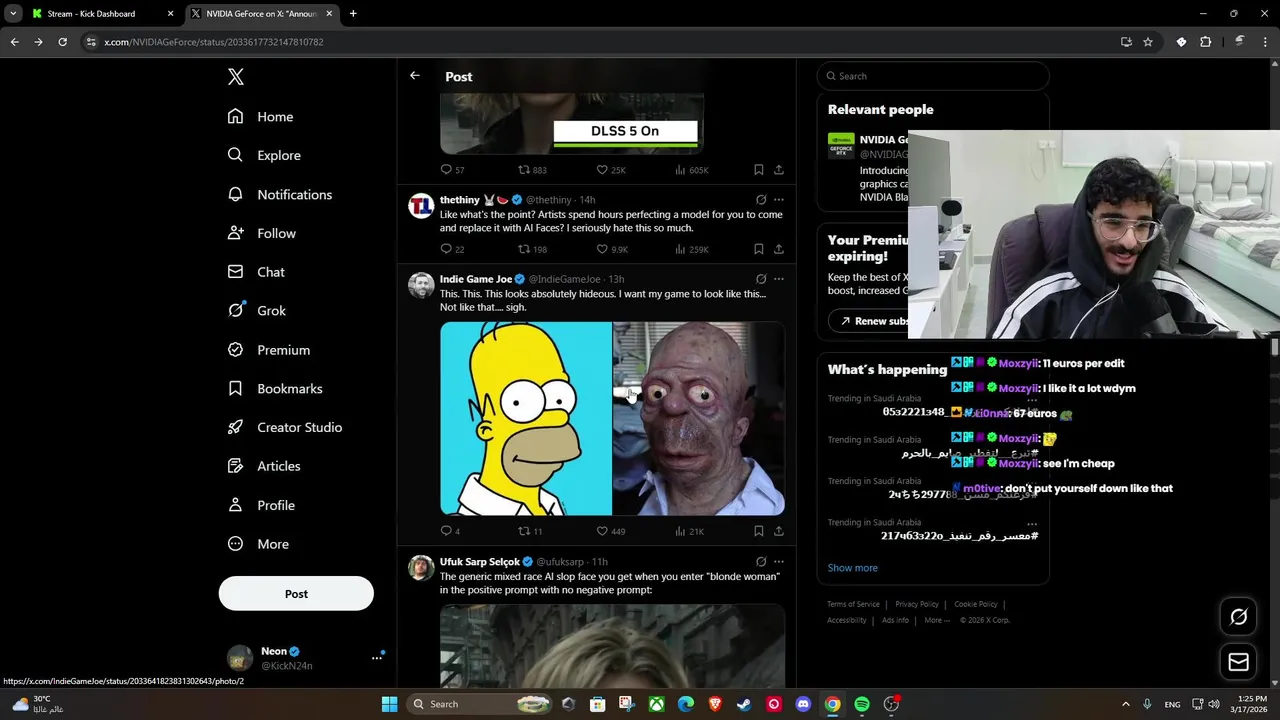The height and width of the screenshot is (720, 1280).
Task: Open Privacy Policy link
Action: click(917, 604)
